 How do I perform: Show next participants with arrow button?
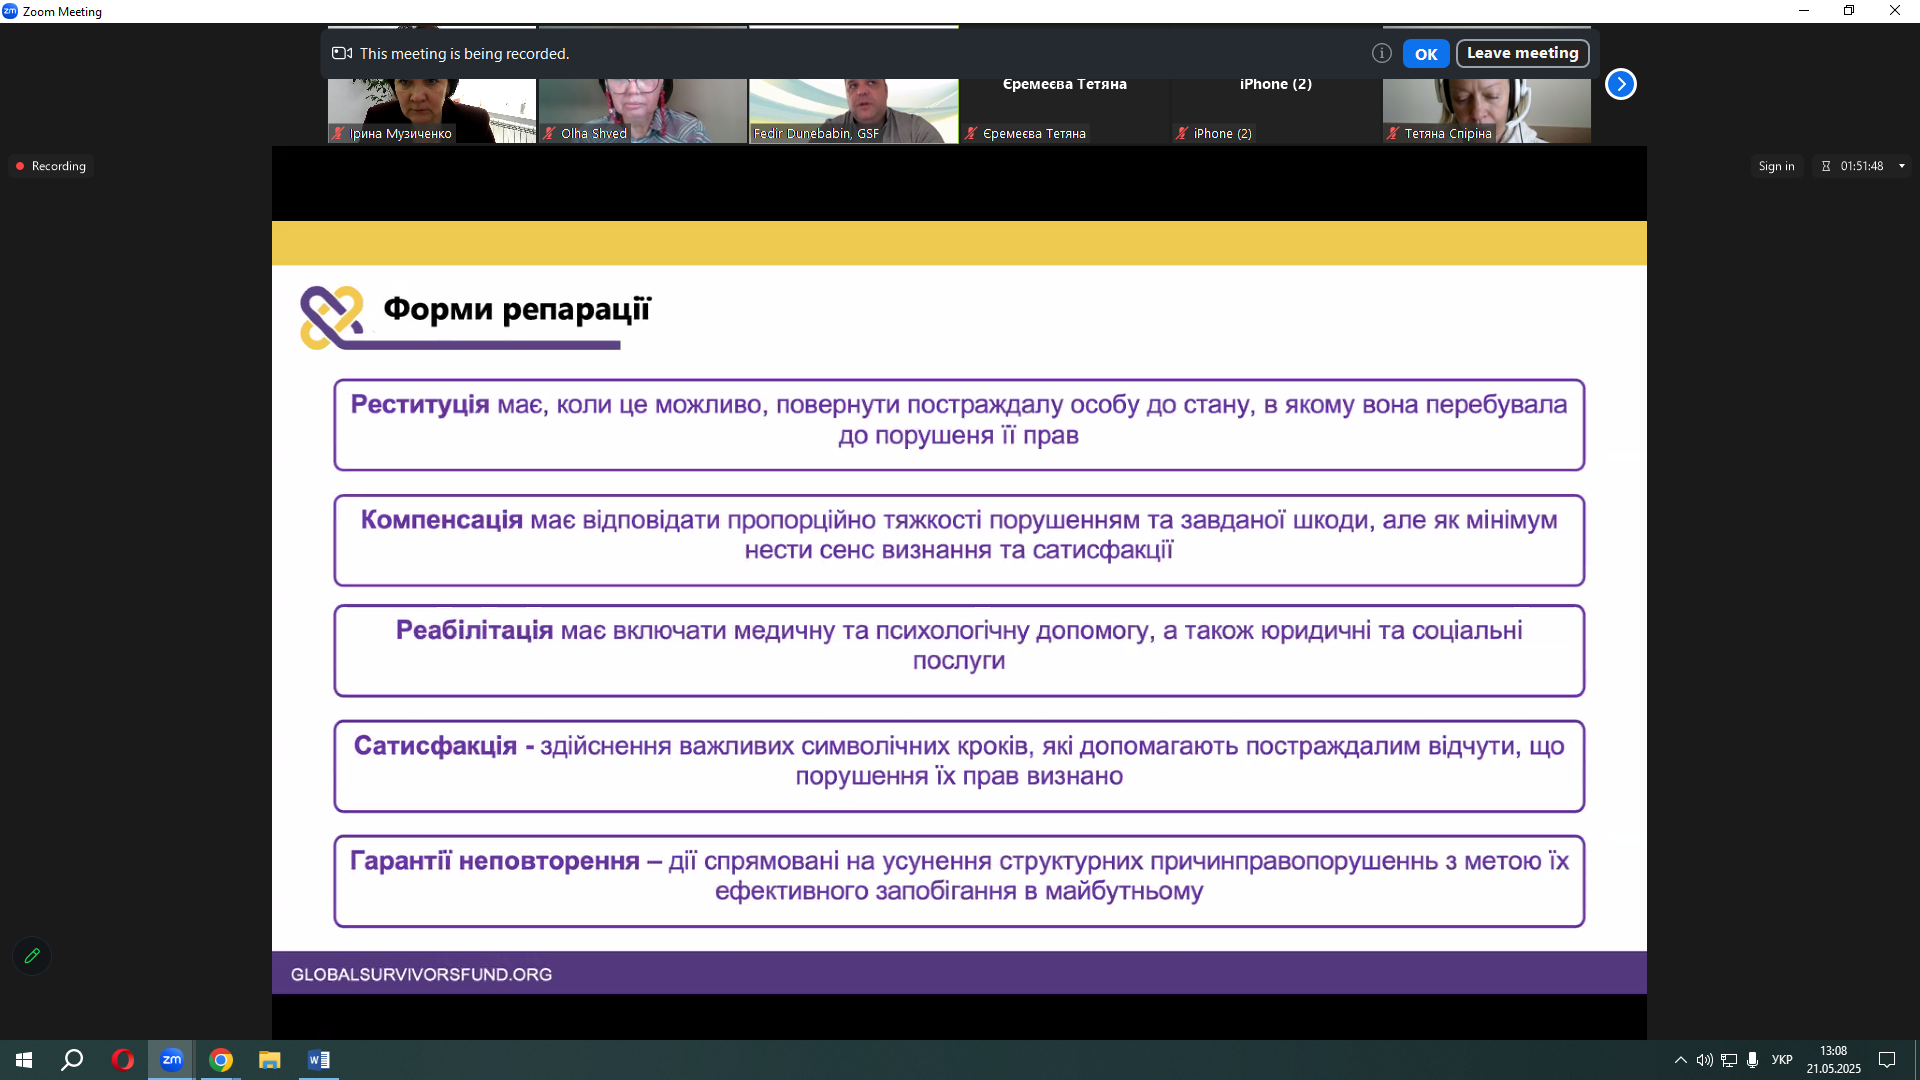[x=1620, y=85]
